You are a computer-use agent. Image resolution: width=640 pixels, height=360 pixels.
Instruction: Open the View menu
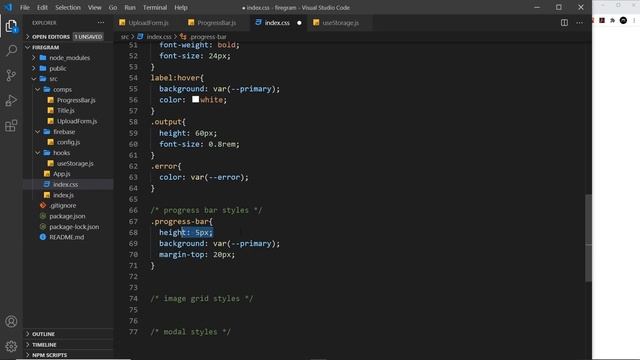pyautogui.click(x=95, y=7)
